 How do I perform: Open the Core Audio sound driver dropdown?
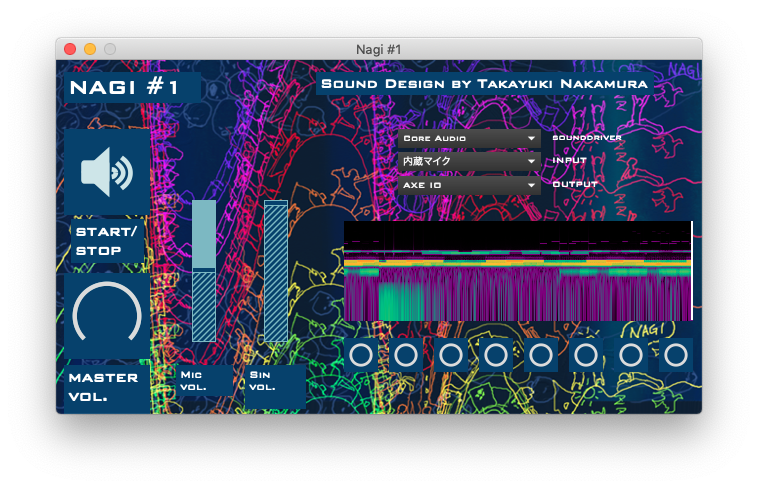tap(469, 138)
